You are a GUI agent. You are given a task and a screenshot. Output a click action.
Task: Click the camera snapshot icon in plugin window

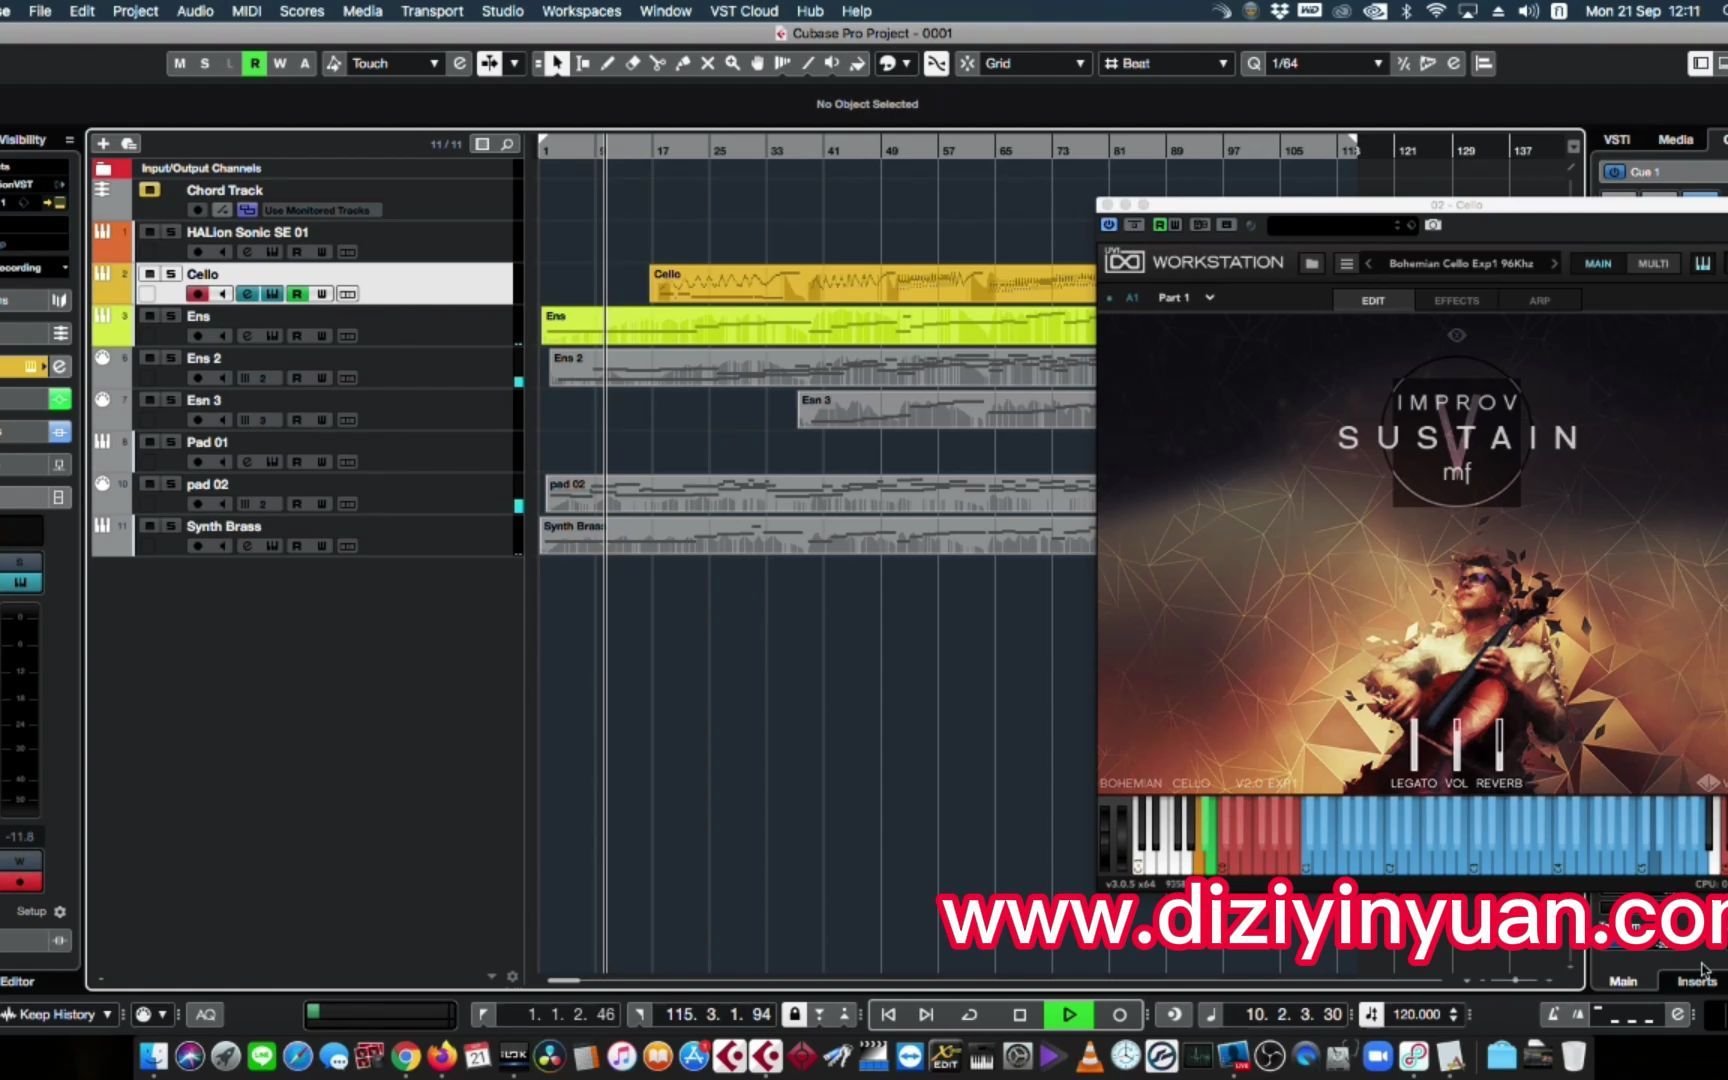1433,225
